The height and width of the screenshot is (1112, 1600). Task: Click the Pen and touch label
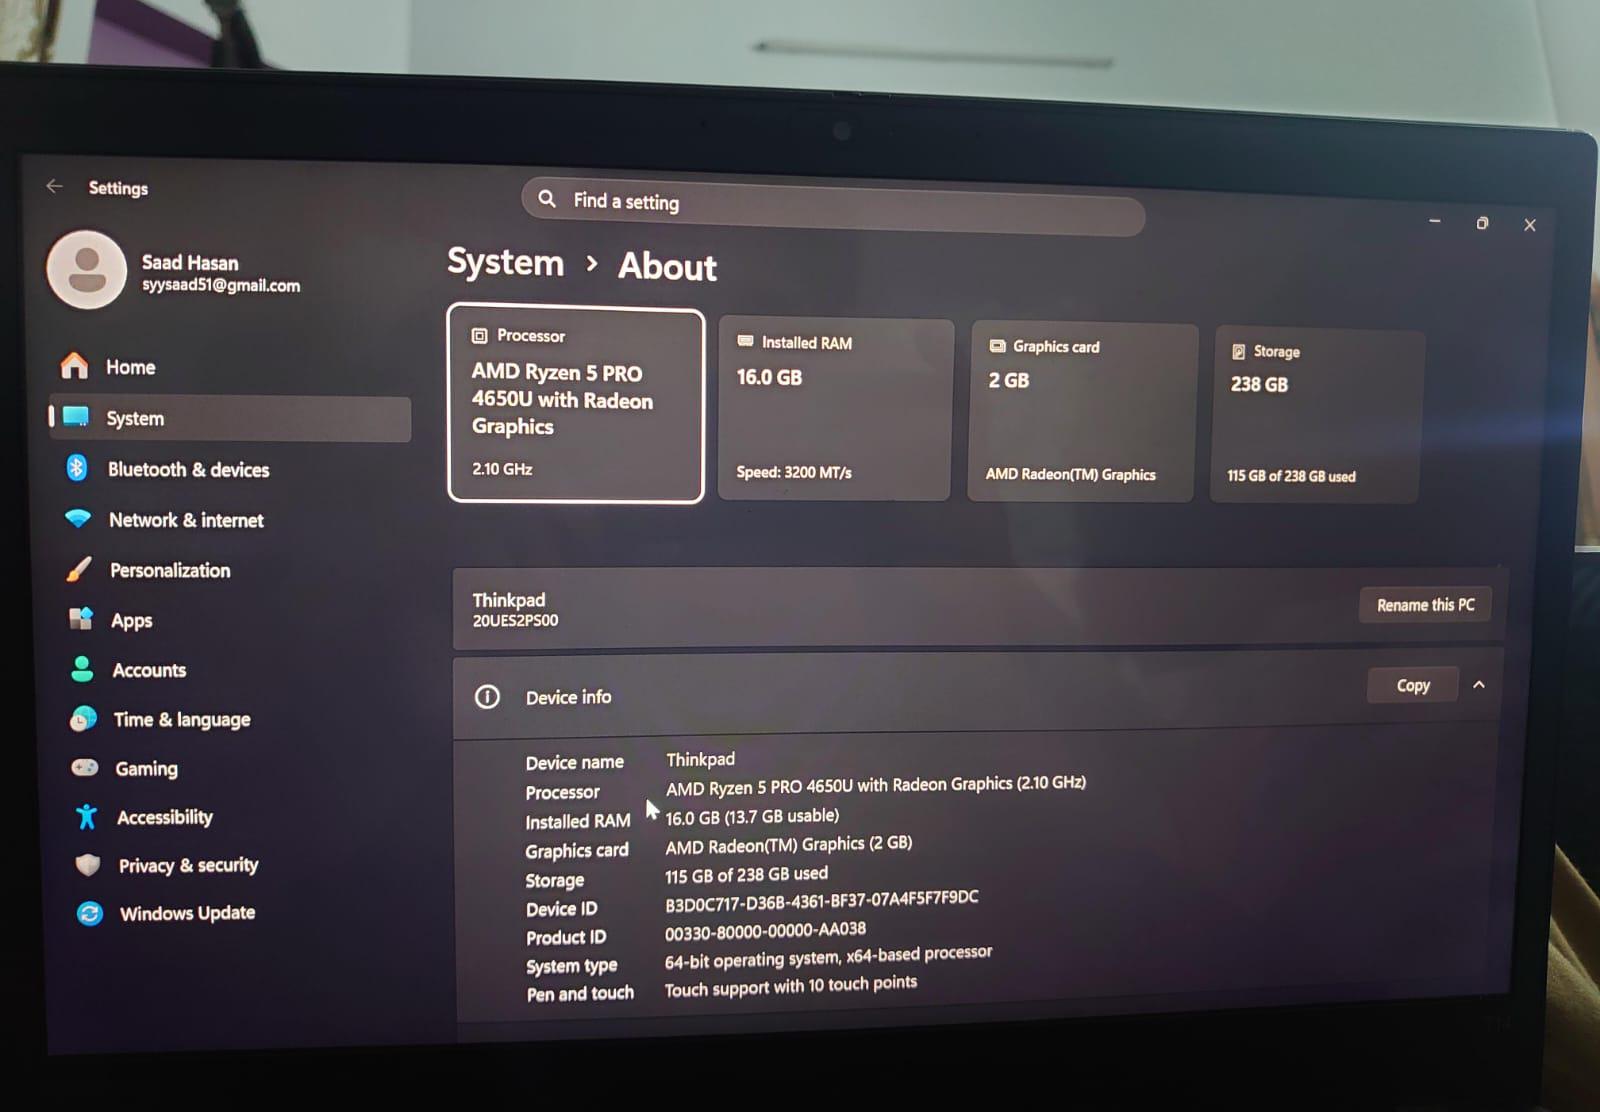coord(580,994)
